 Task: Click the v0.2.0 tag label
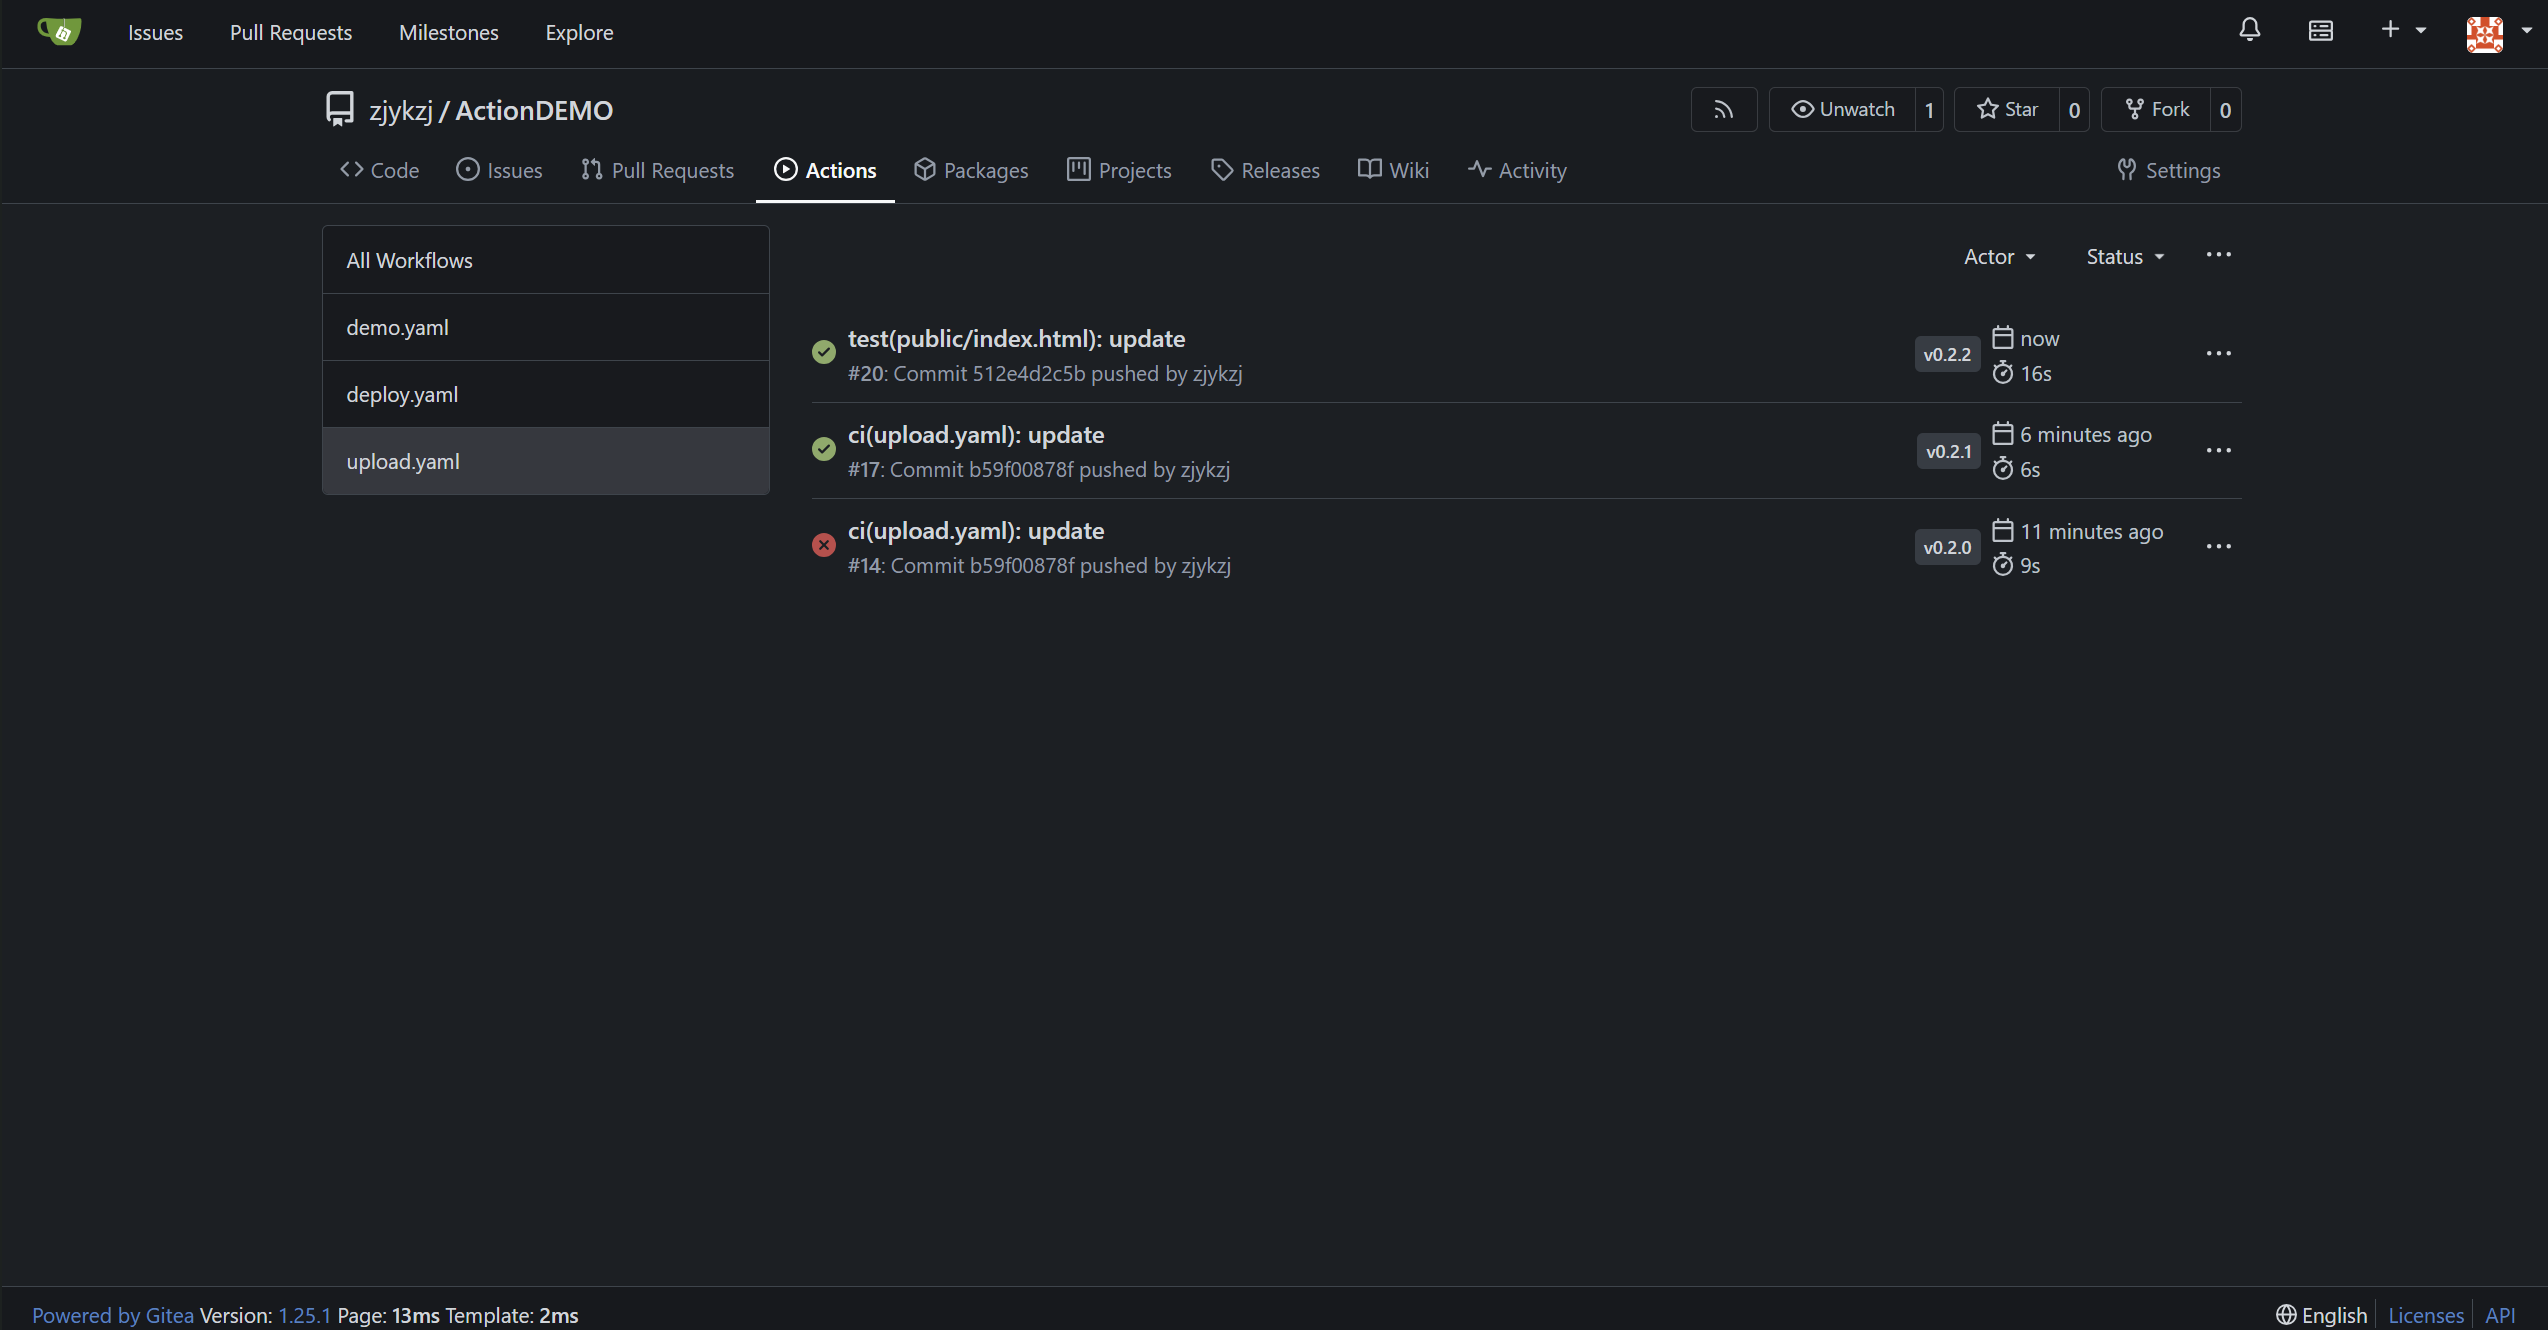pos(1946,548)
